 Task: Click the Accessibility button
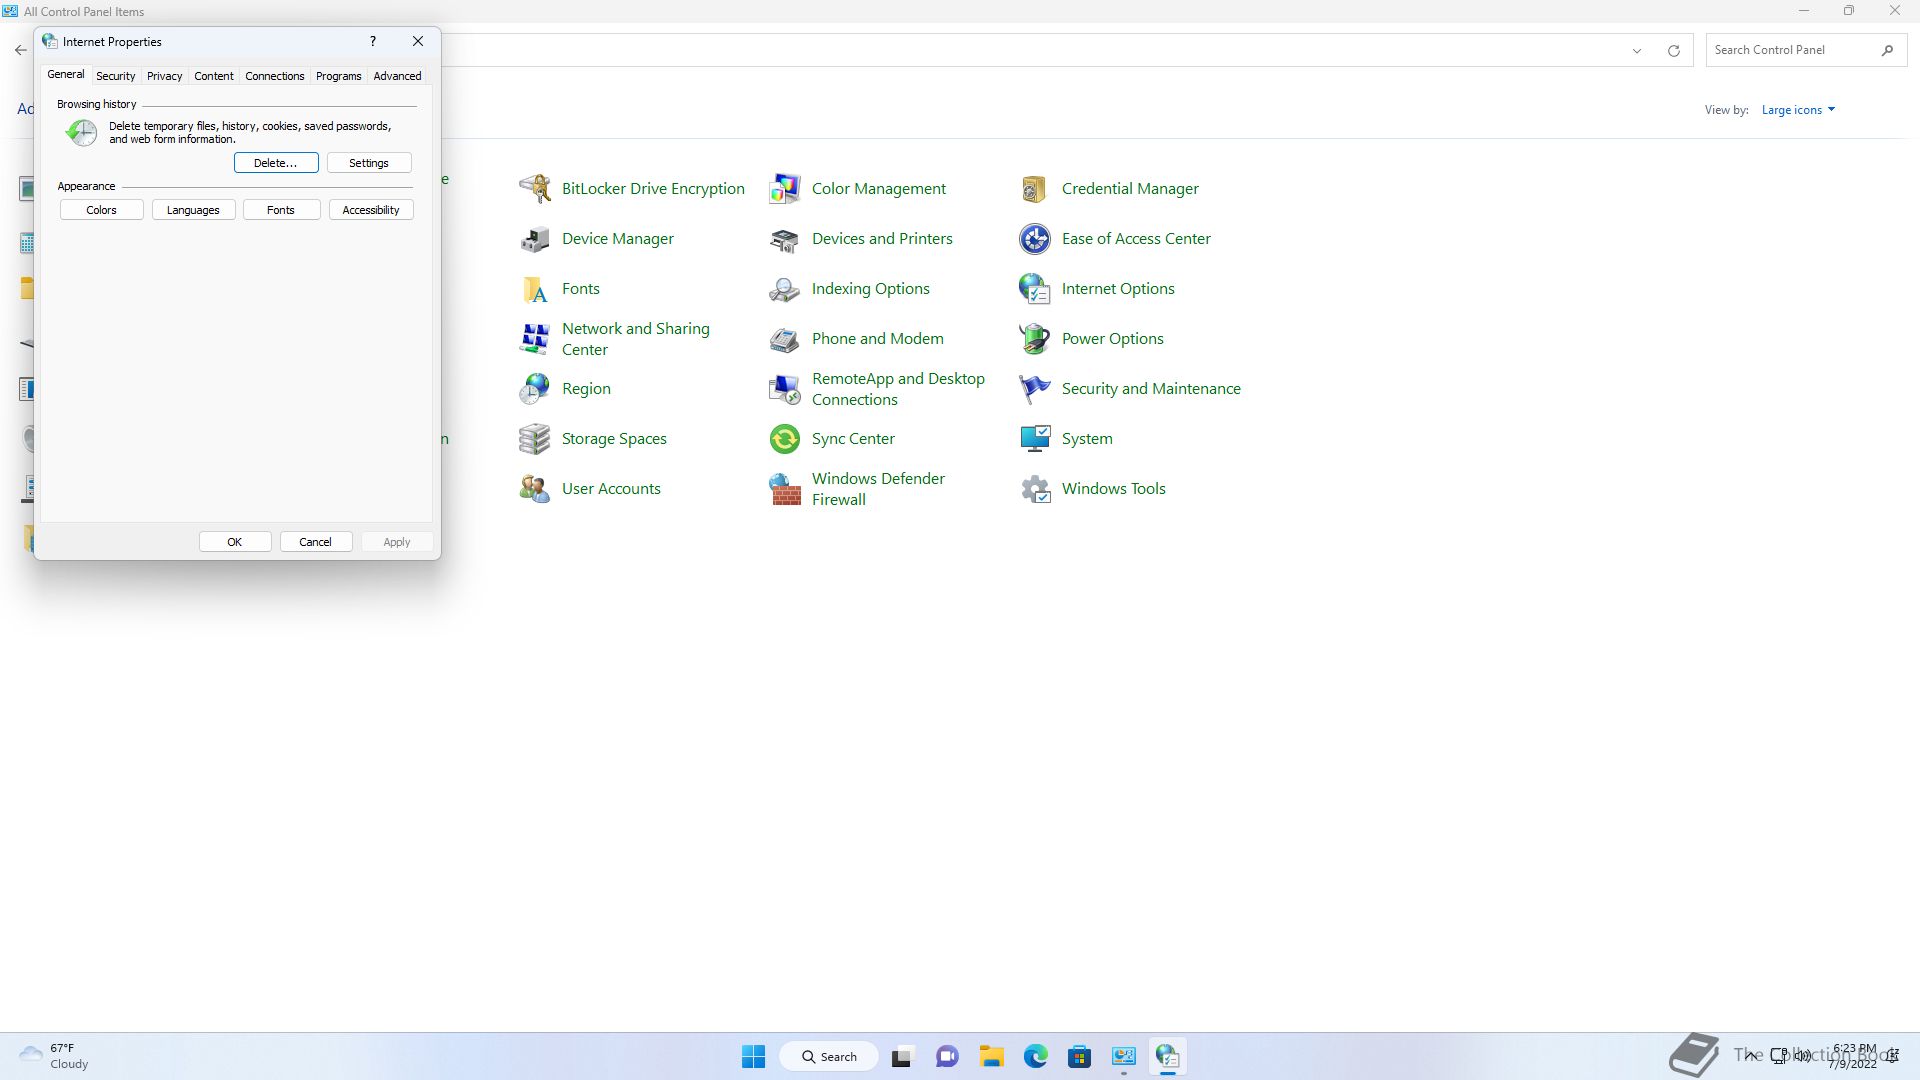tap(371, 210)
